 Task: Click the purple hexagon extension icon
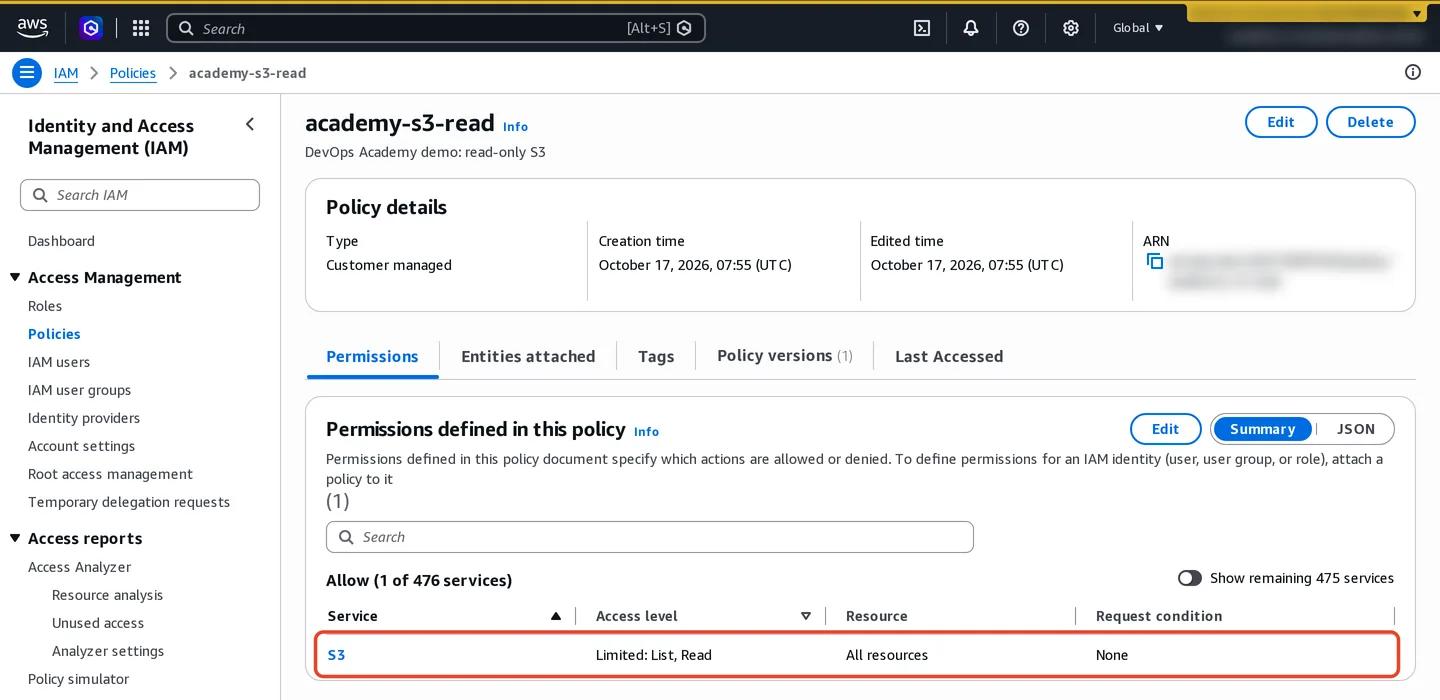click(92, 28)
